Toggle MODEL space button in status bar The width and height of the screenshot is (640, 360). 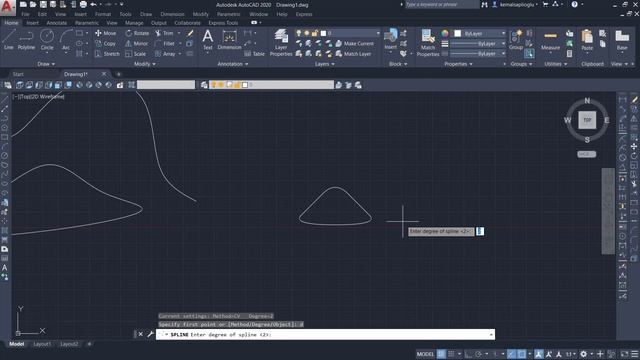425,354
